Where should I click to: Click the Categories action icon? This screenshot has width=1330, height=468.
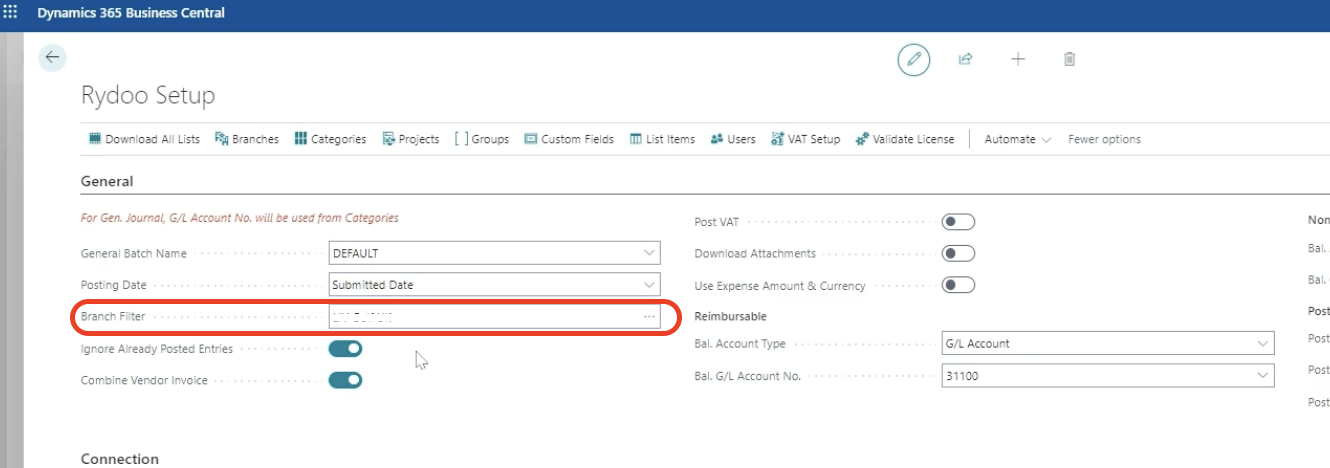coord(300,139)
